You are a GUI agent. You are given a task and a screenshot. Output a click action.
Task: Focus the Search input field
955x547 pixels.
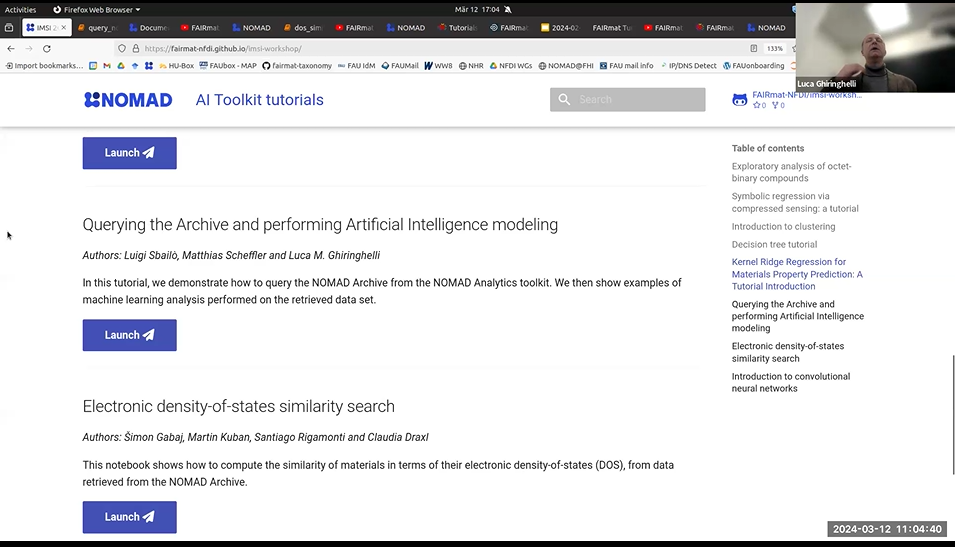[628, 99]
